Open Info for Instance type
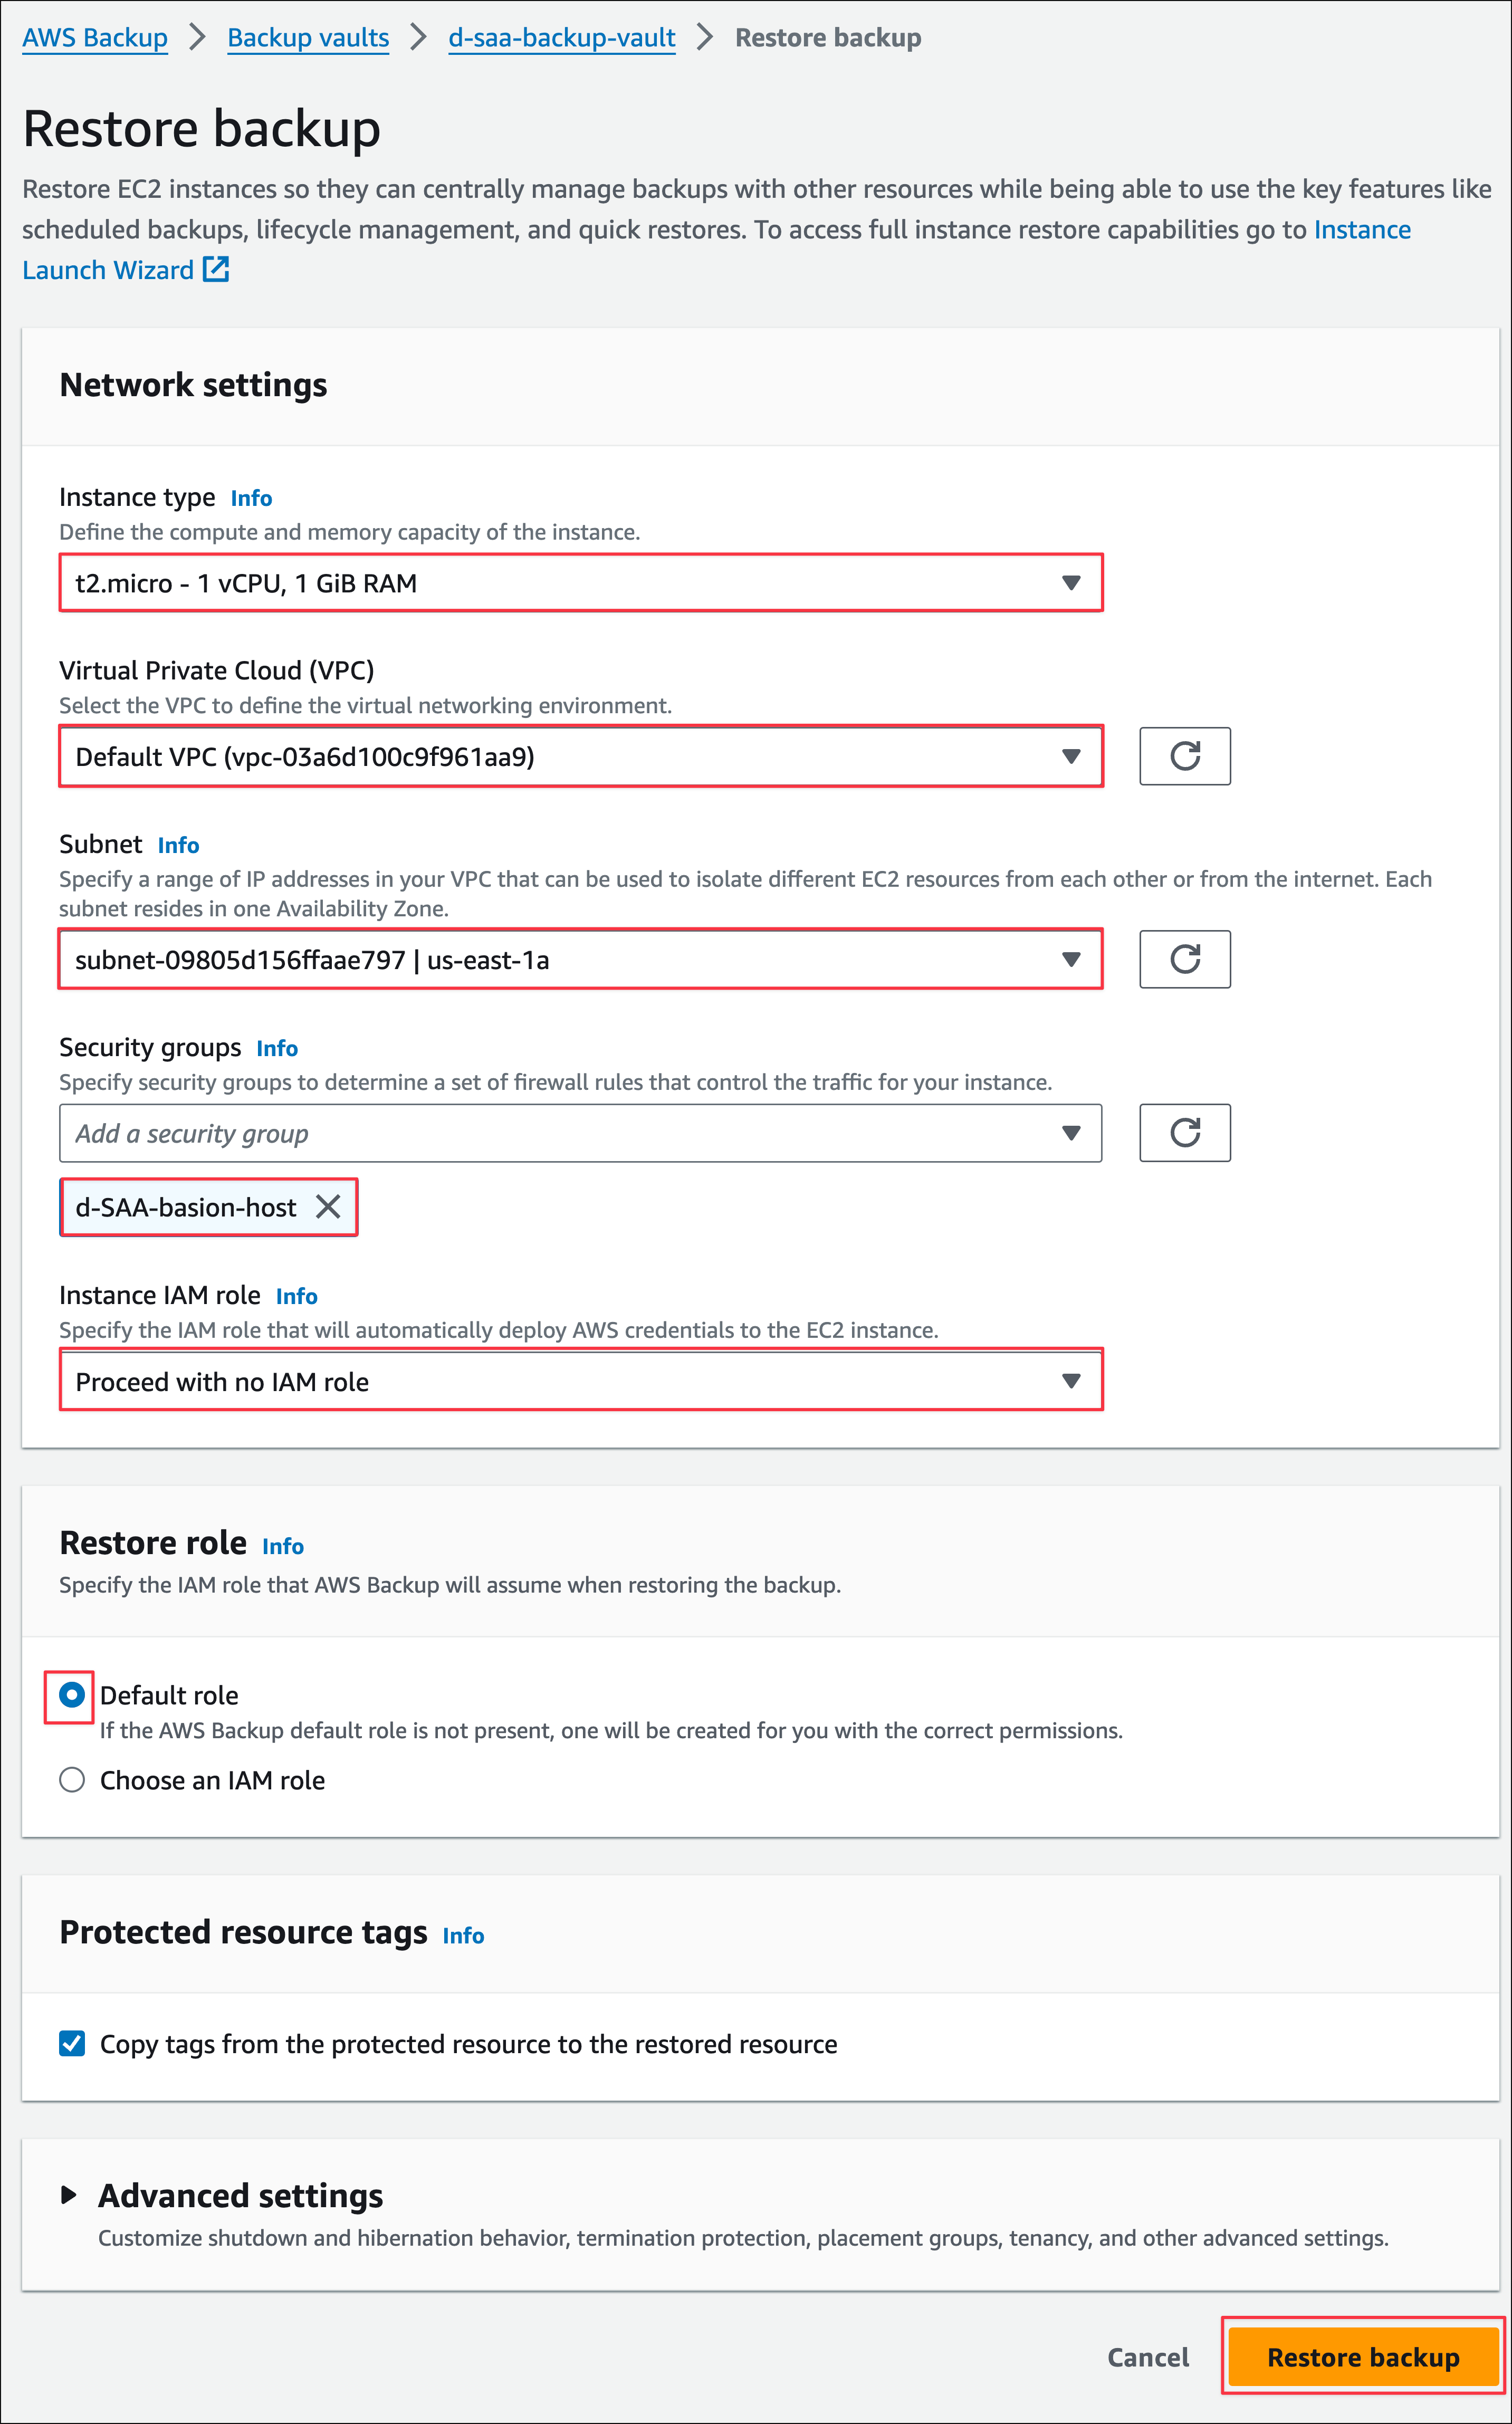This screenshot has height=2424, width=1512. [251, 498]
